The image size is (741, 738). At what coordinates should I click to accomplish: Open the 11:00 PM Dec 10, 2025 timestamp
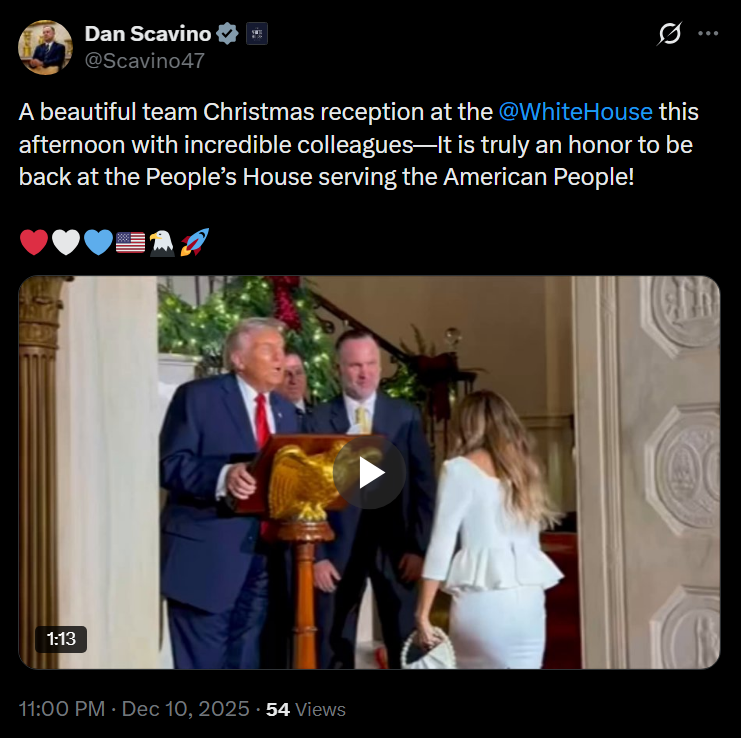pos(134,709)
